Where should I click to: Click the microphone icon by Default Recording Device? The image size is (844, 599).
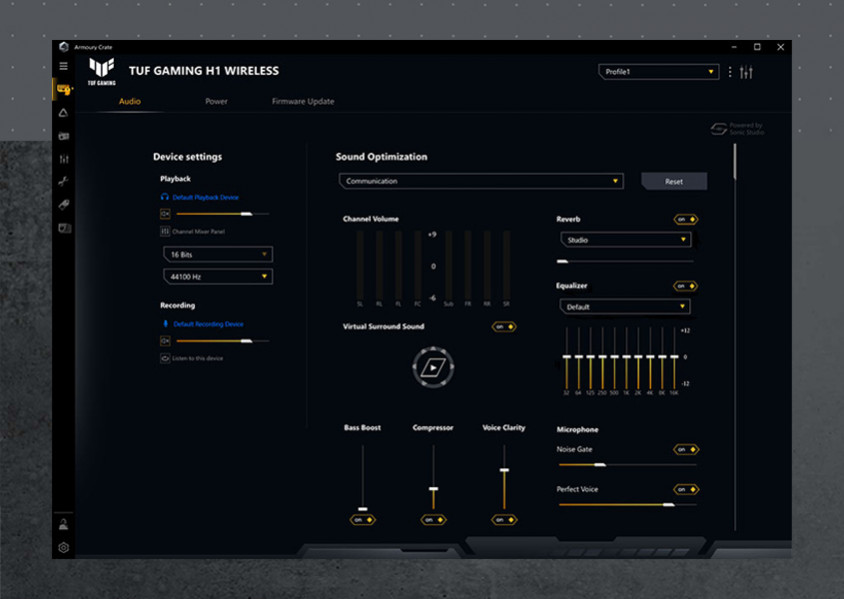coord(165,323)
